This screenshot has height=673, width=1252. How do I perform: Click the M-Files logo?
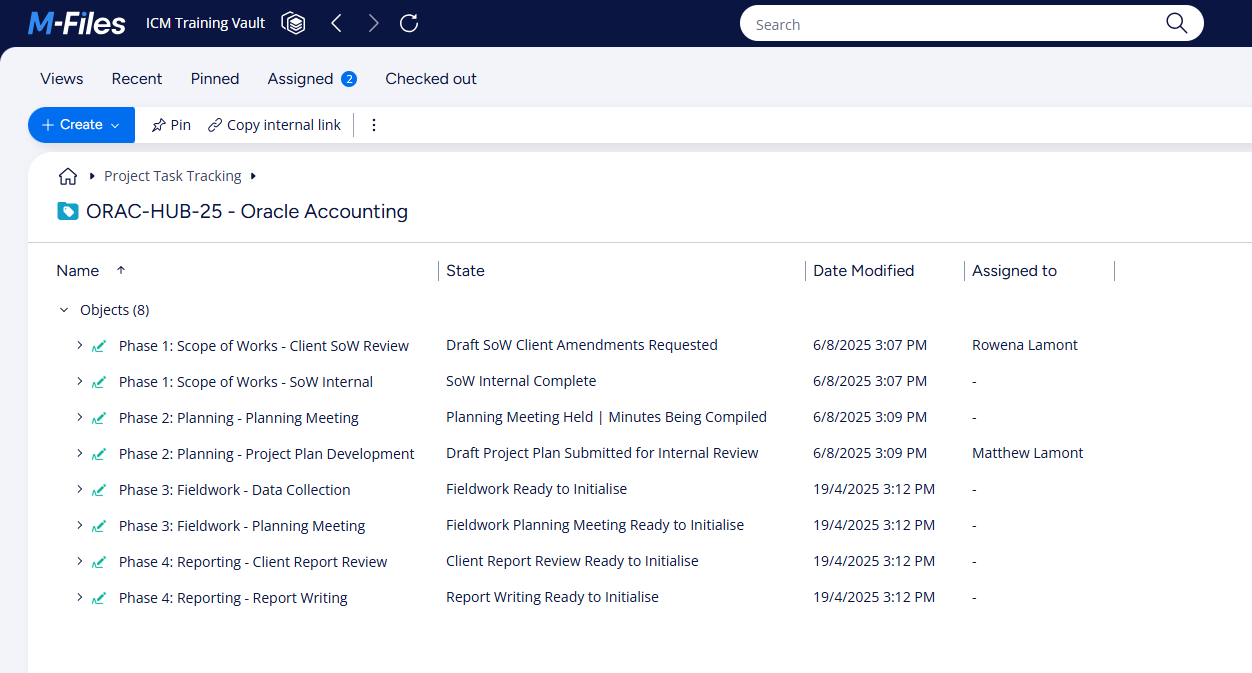tap(76, 23)
